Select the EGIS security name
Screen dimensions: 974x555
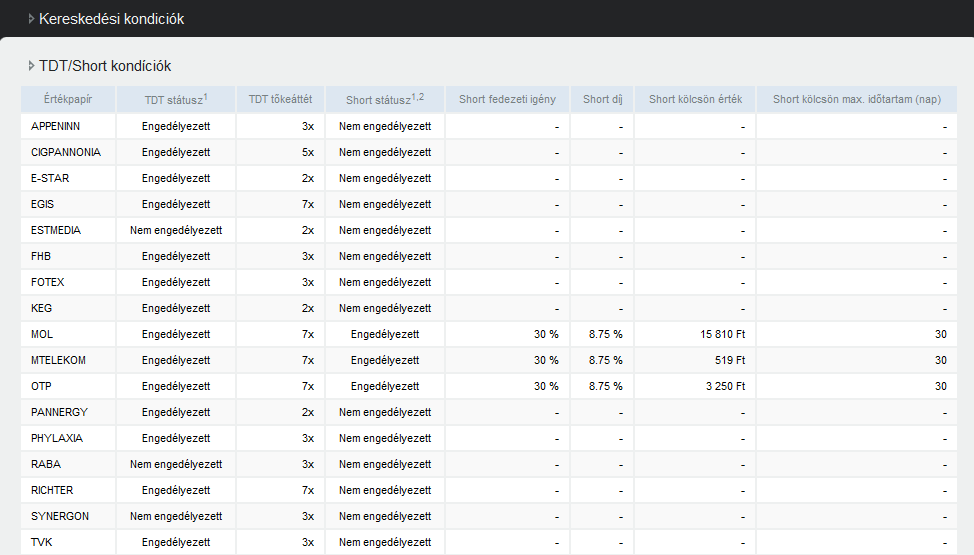(42, 204)
